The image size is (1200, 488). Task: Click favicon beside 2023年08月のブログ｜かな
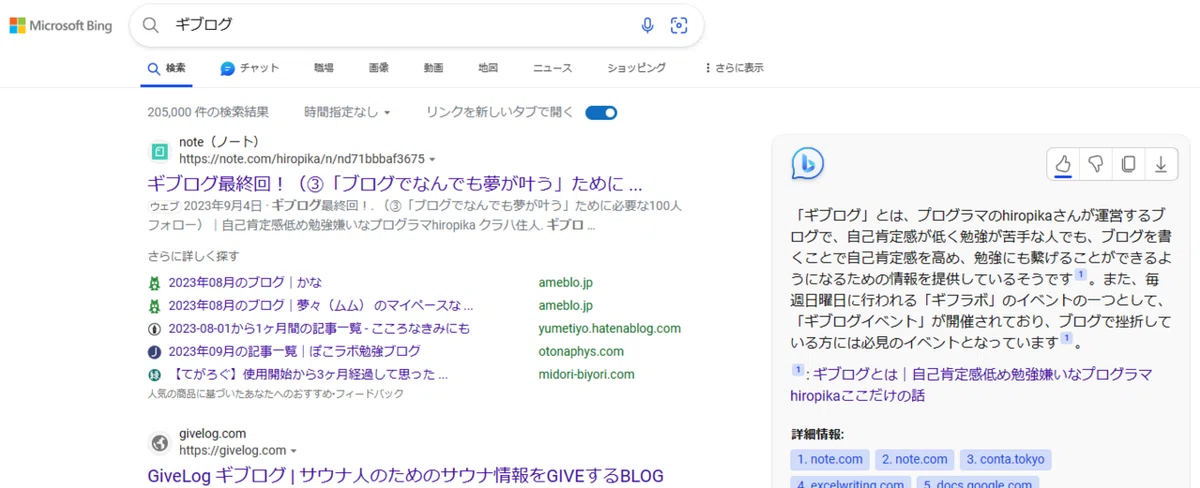click(x=155, y=283)
